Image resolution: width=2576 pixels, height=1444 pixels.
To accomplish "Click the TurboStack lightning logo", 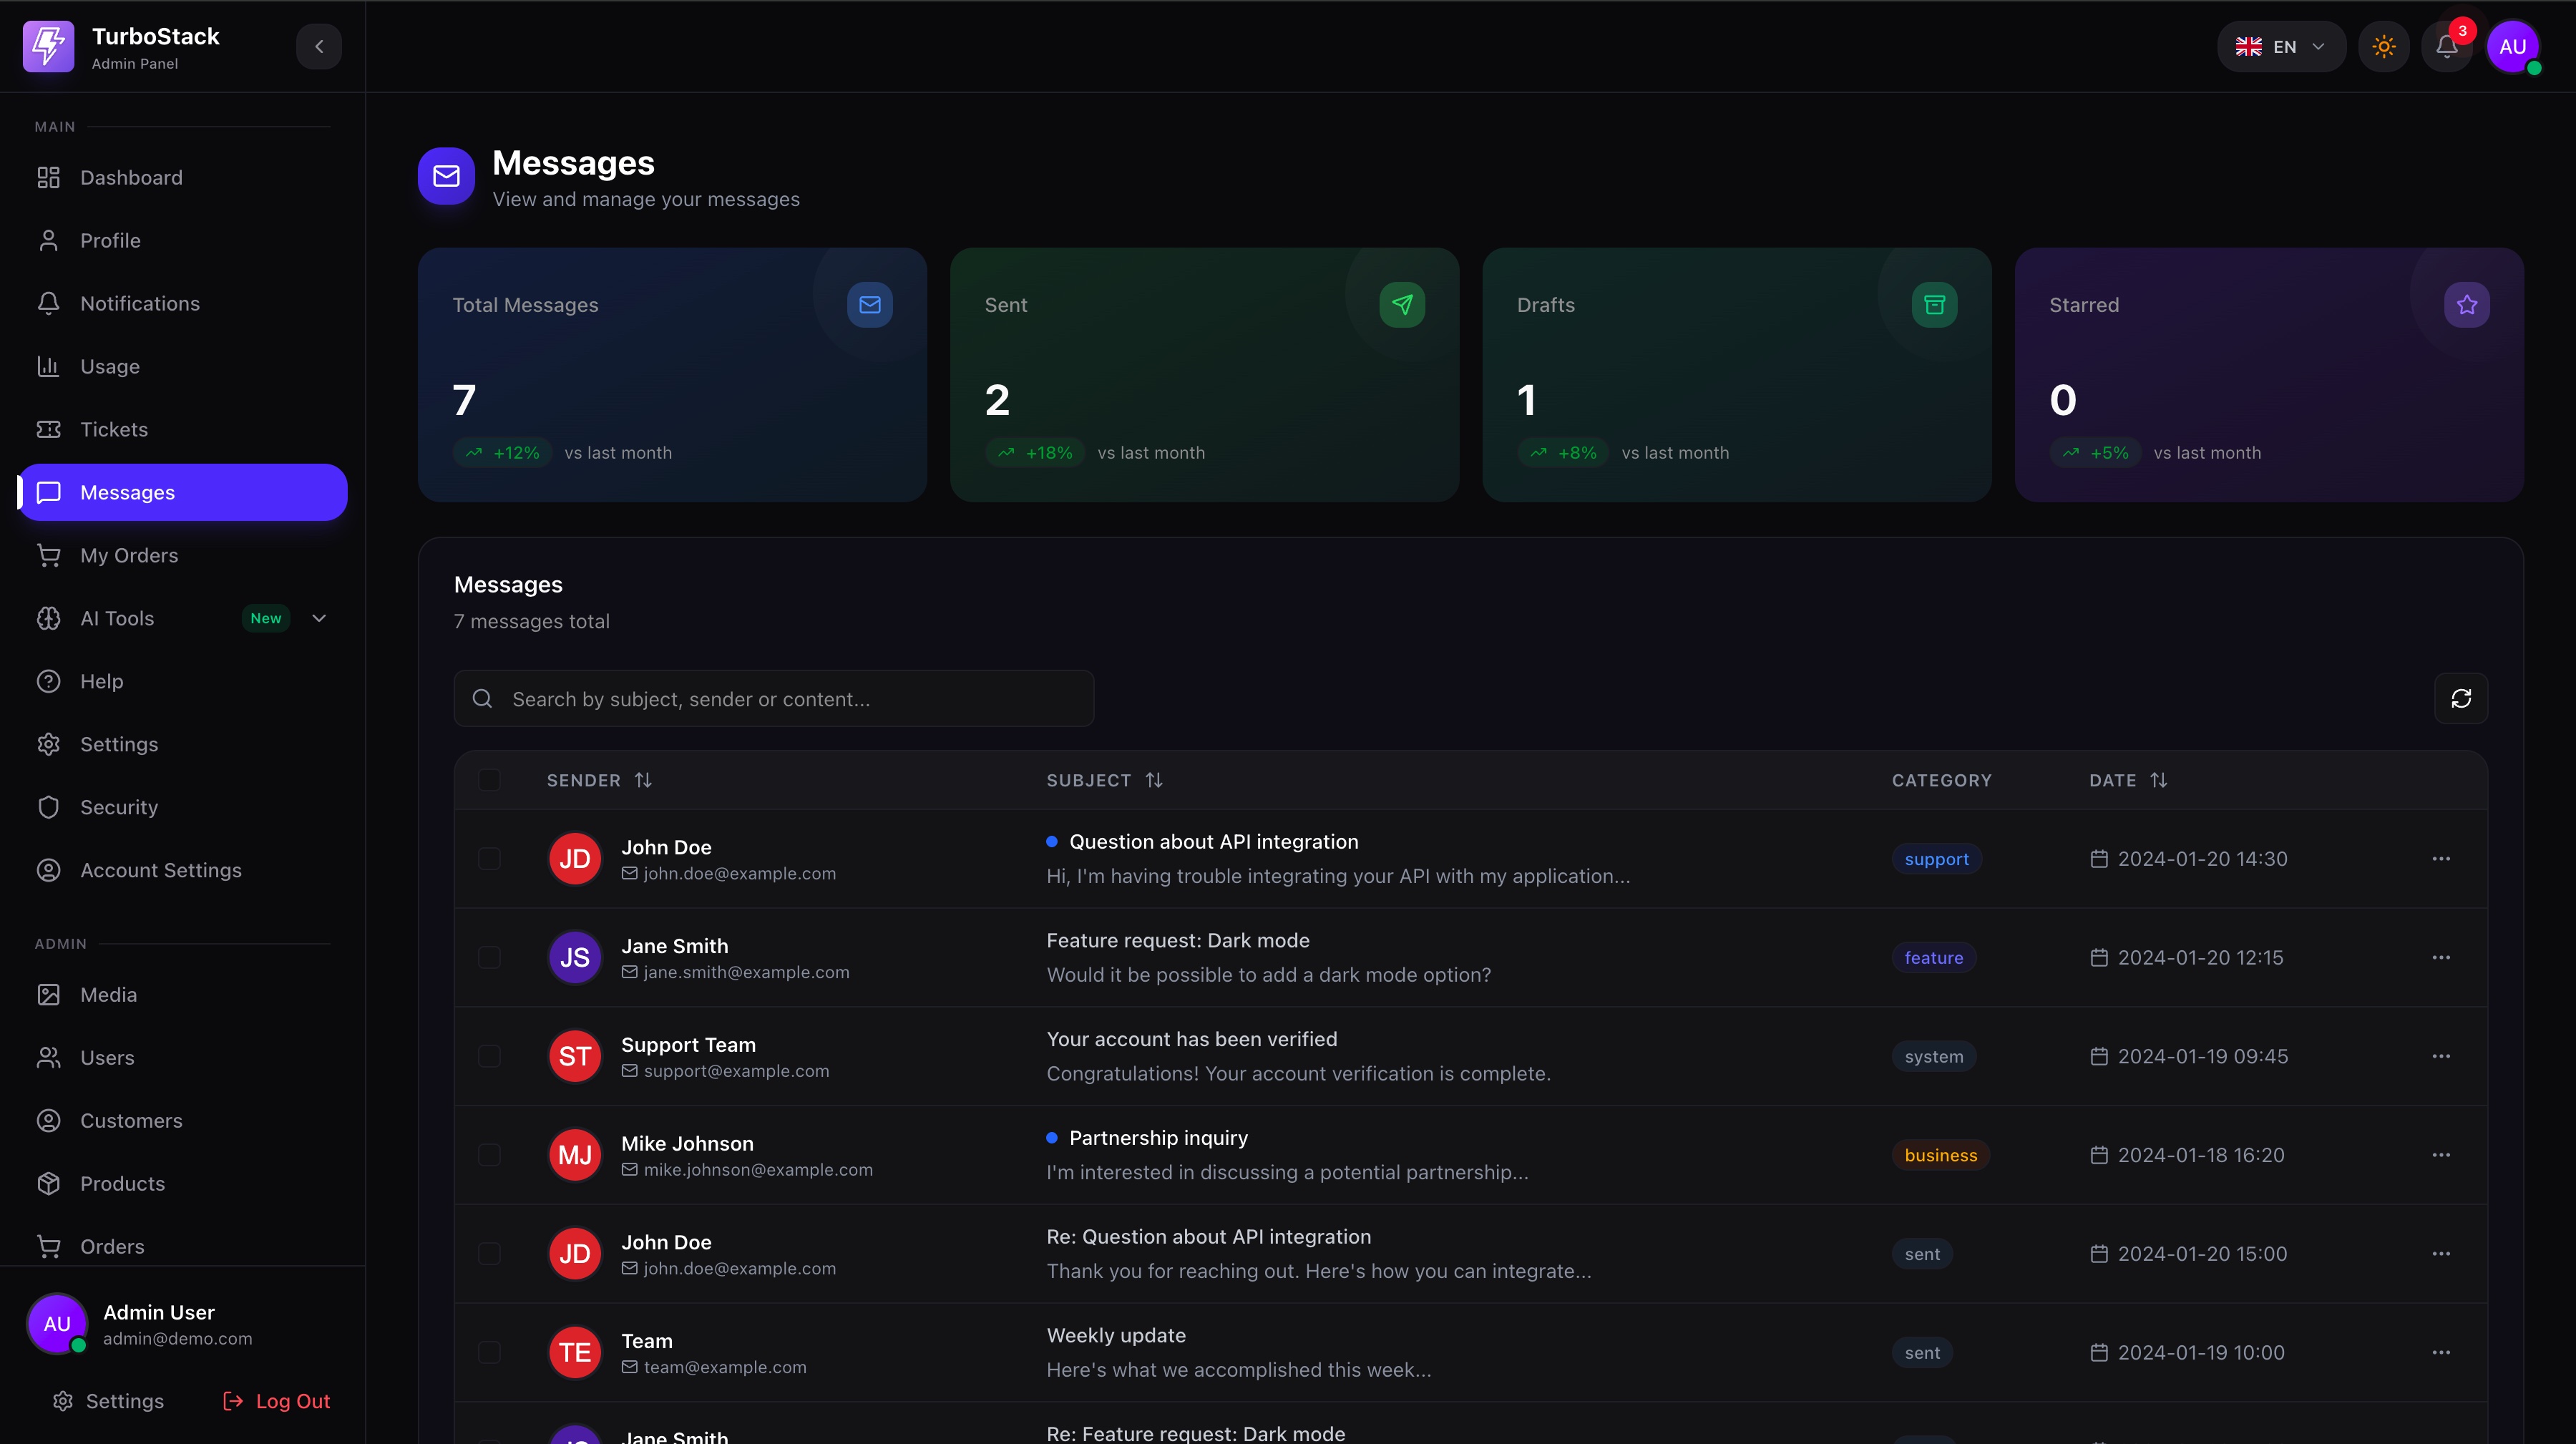I will coord(48,46).
